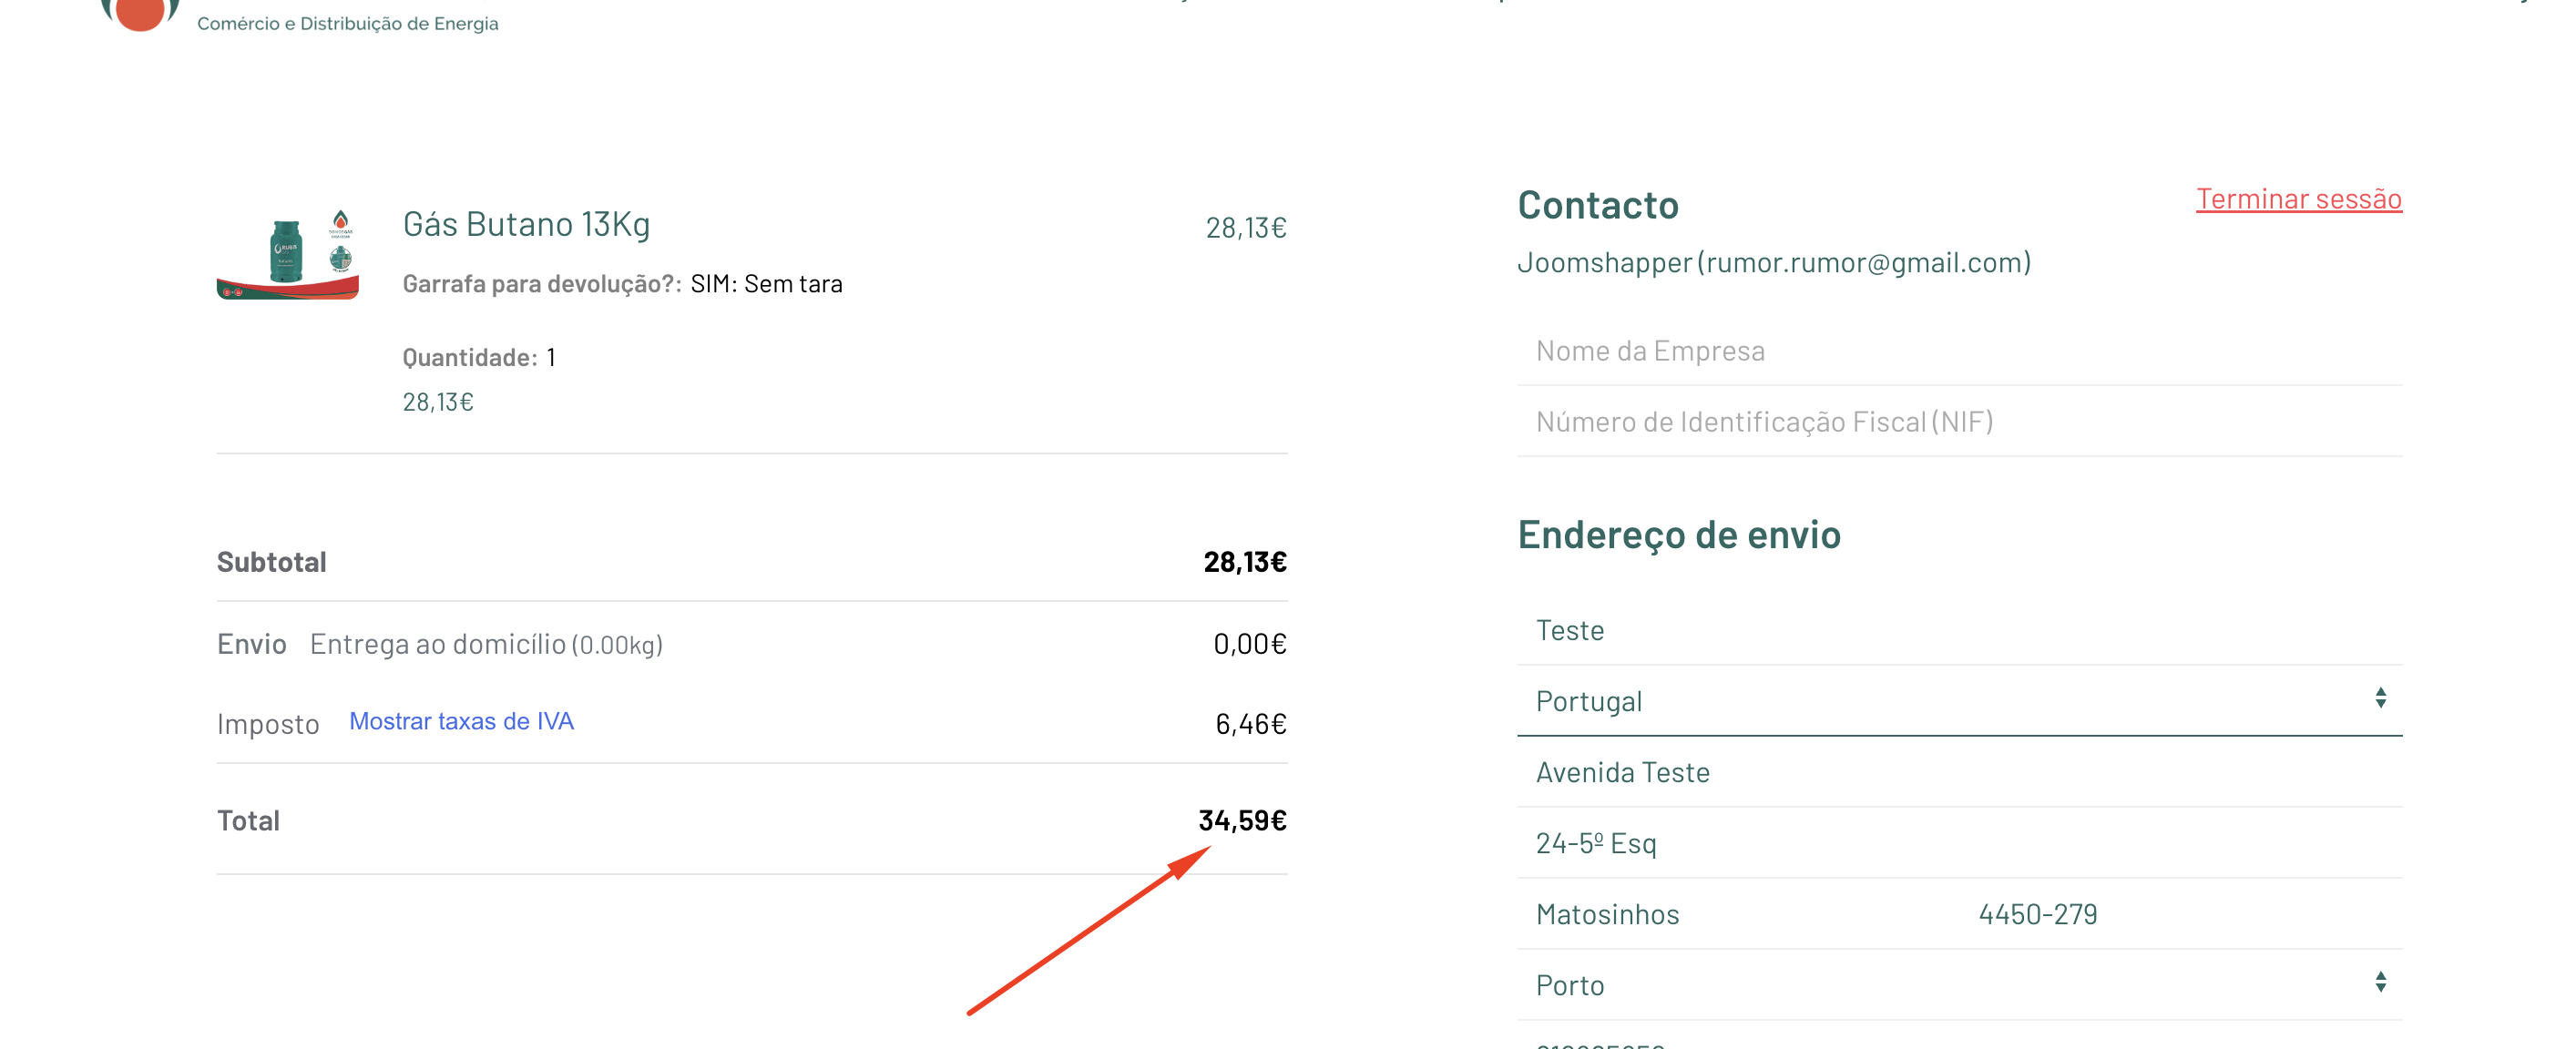This screenshot has height=1049, width=2576.
Task: Click the 34,59€ total amount
Action: [1242, 820]
